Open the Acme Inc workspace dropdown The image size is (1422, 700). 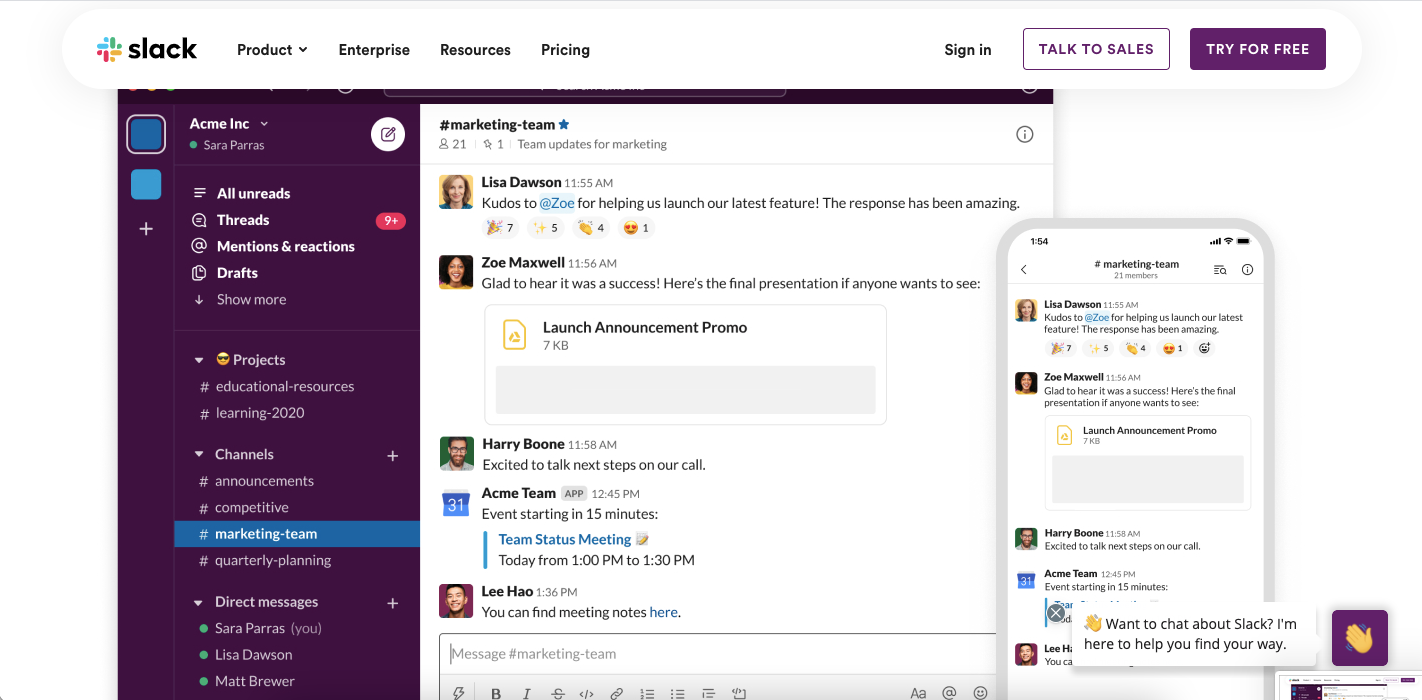coord(228,123)
